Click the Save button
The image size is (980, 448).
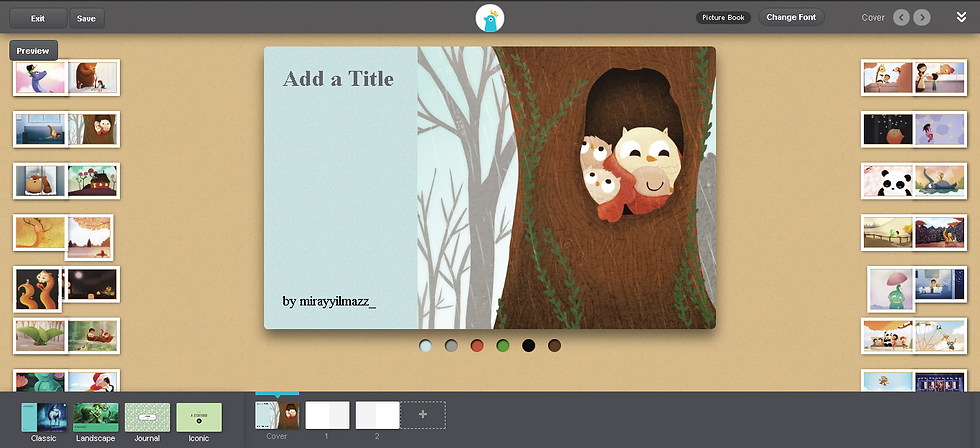86,18
